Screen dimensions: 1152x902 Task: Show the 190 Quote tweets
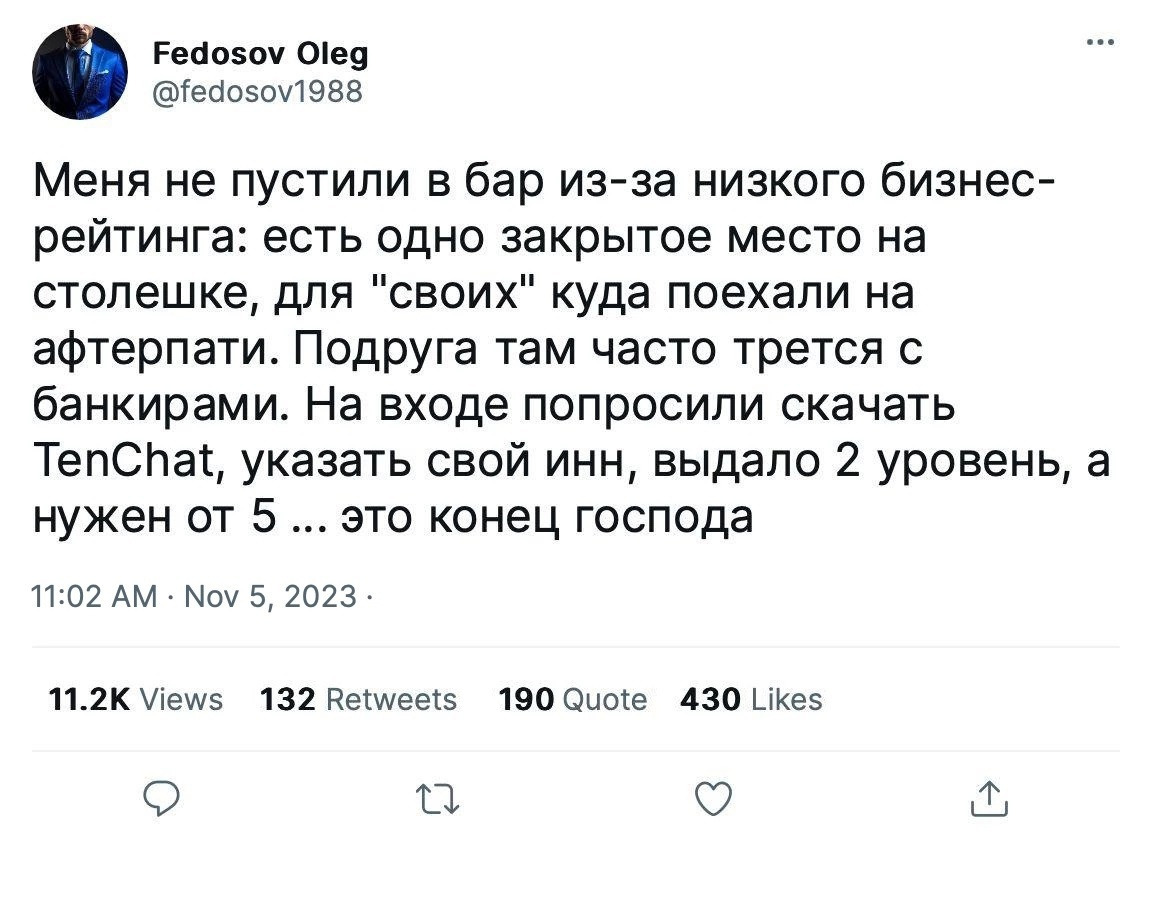coord(573,699)
